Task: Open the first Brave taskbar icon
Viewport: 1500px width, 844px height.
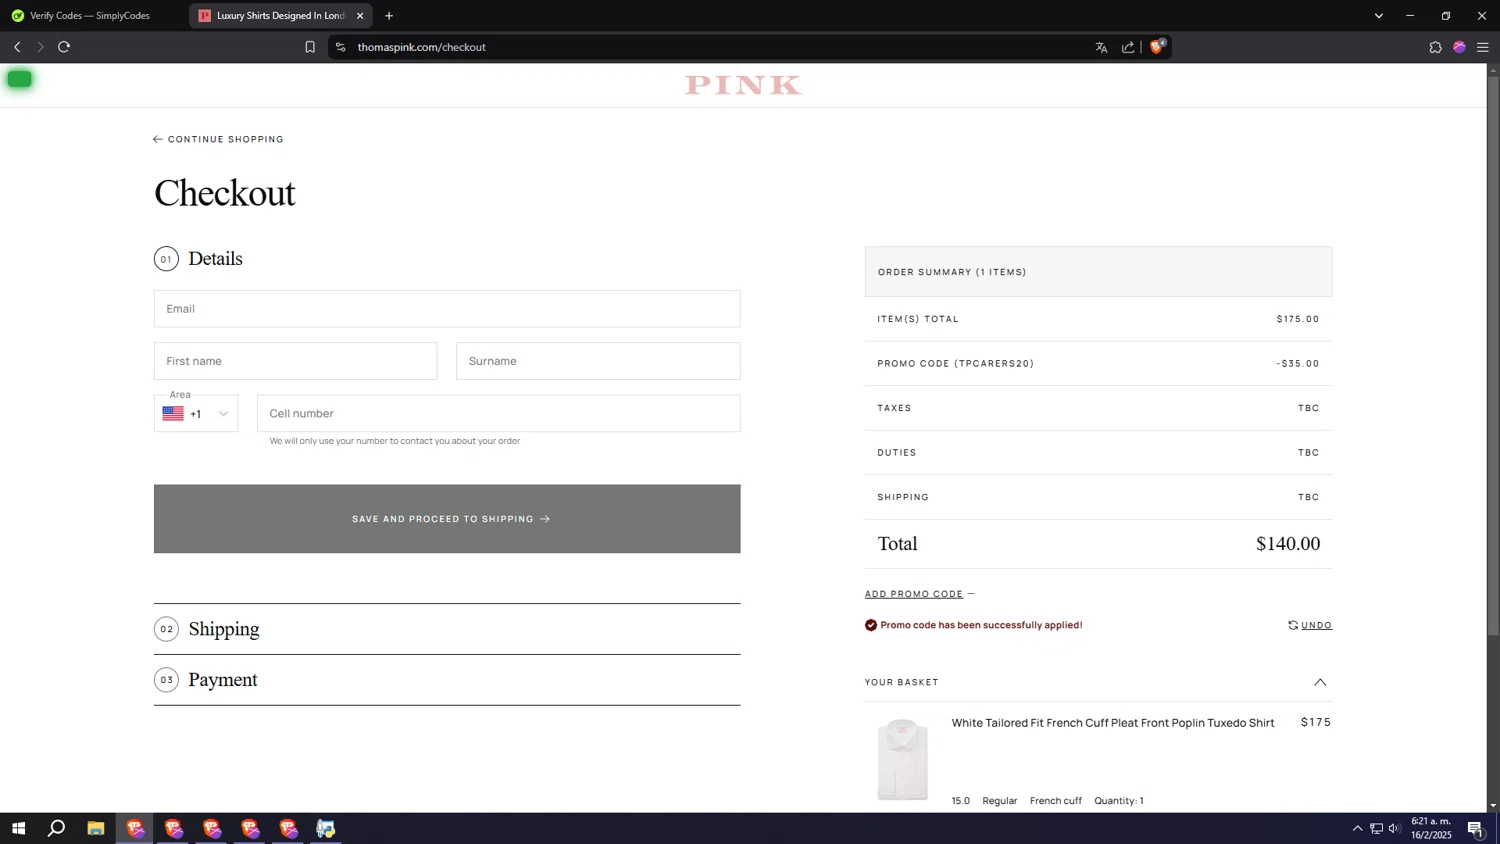Action: [134, 828]
